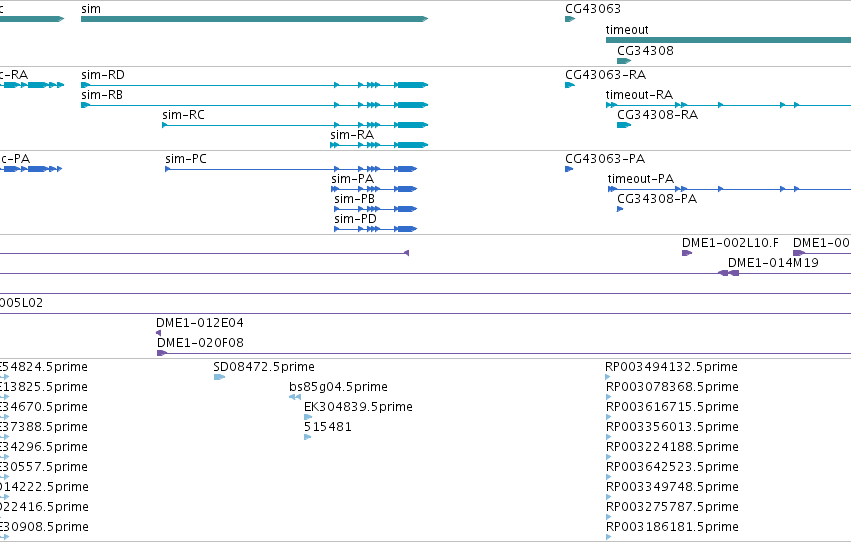The height and width of the screenshot is (542, 851).
Task: Click the bs85g04.5prime EST label
Action: [338, 387]
